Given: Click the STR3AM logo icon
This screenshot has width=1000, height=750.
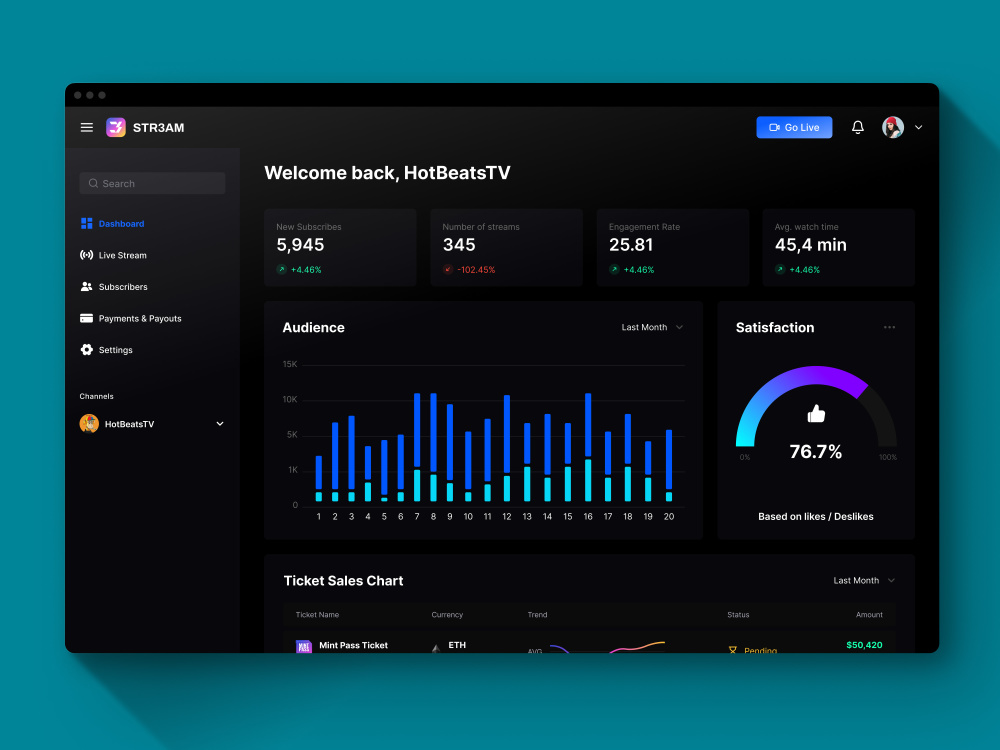Looking at the screenshot, I should coord(115,128).
